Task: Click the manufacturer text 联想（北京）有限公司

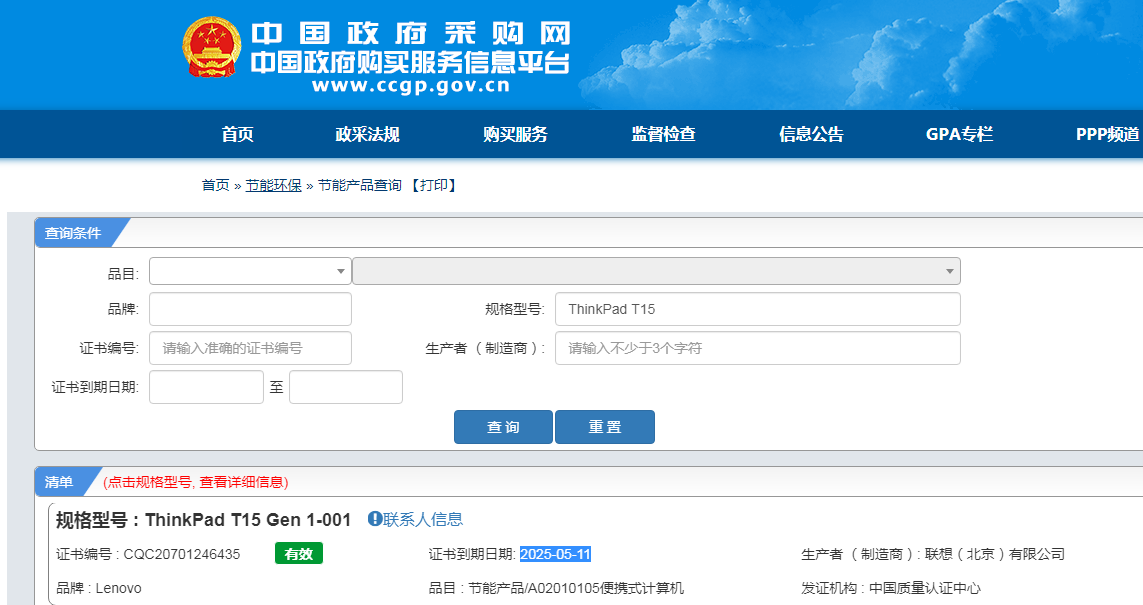Action: point(995,554)
